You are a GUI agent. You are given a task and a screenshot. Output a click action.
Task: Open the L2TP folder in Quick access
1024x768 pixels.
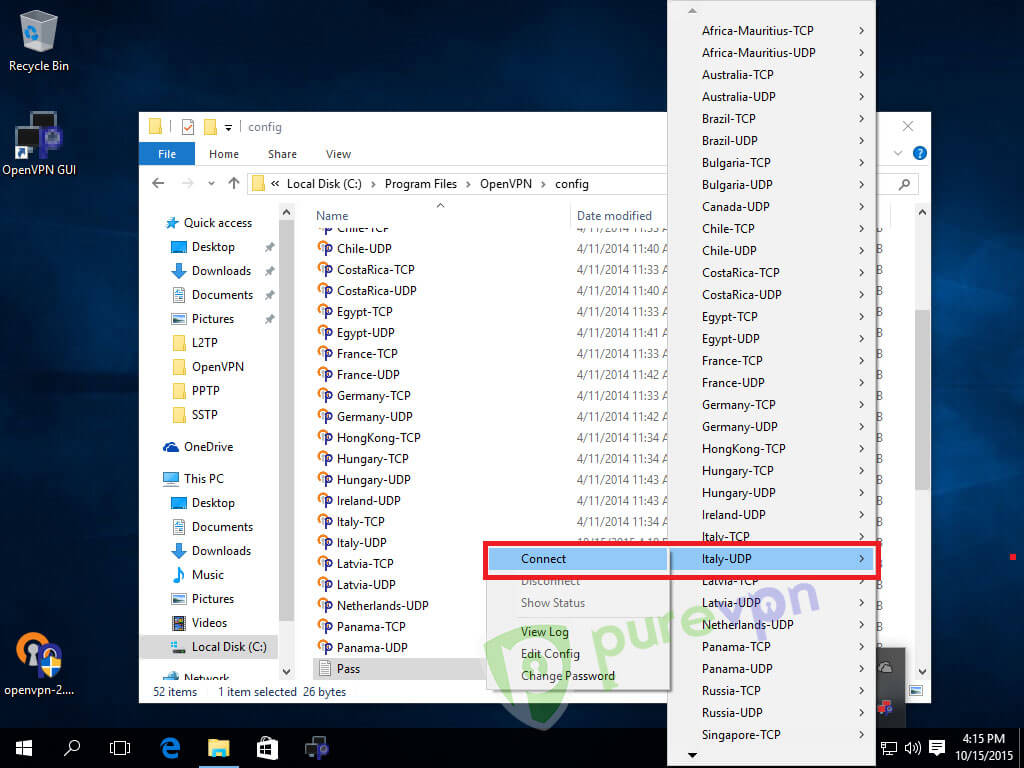195,343
